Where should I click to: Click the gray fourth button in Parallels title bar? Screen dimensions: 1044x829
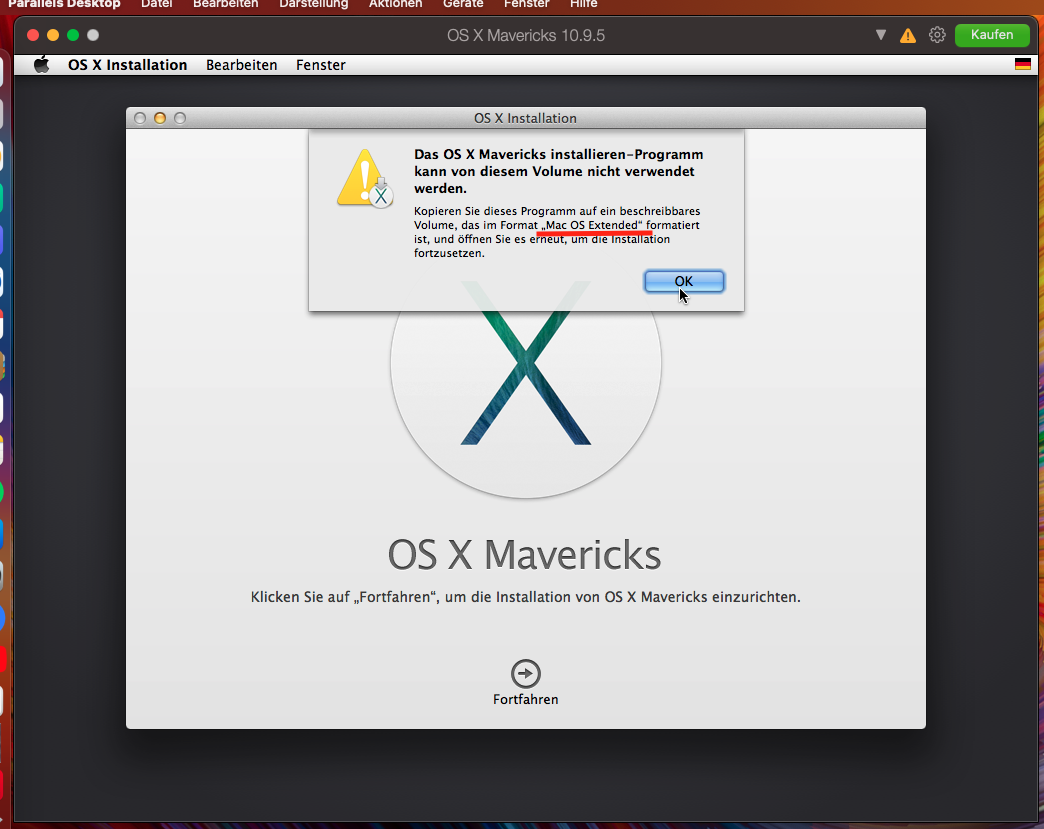pyautogui.click(x=93, y=35)
